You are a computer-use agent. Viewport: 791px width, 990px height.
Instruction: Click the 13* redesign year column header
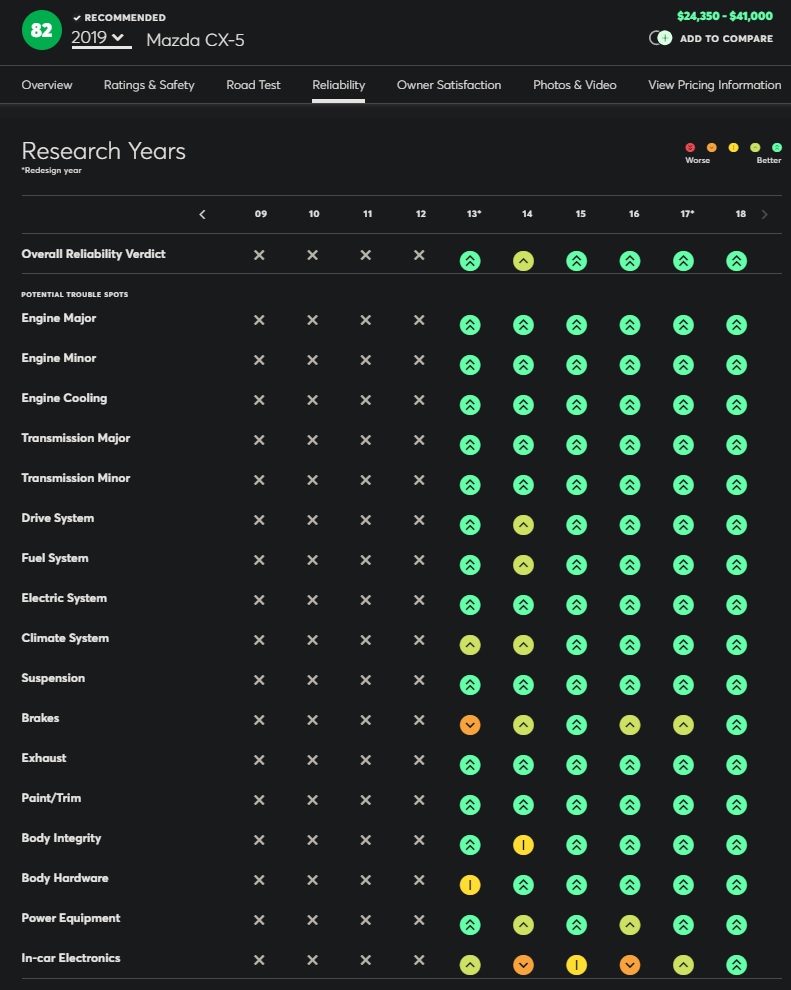click(x=473, y=213)
